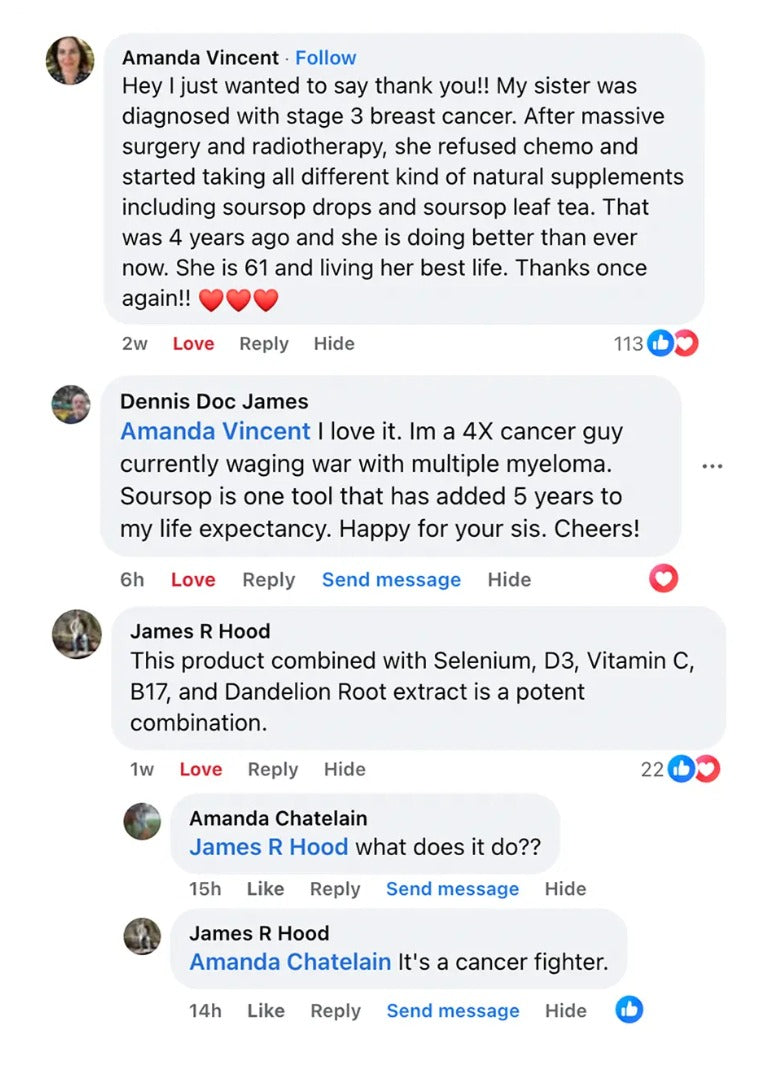Click Dennis Doc James's avatar

coord(71,404)
